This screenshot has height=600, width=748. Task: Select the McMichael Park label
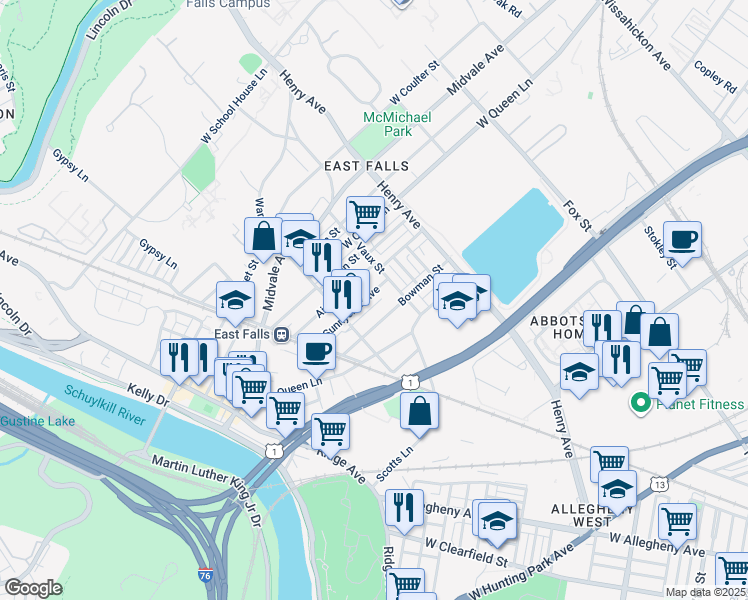pyautogui.click(x=397, y=124)
